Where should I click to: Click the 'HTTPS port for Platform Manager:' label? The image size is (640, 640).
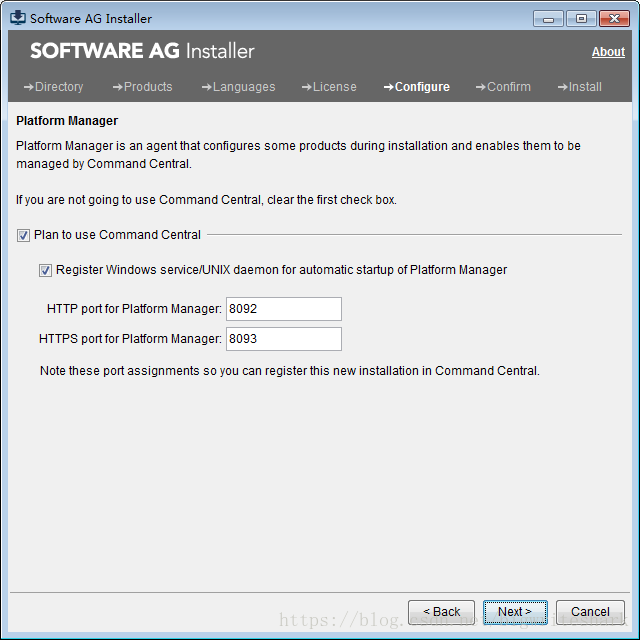click(130, 339)
